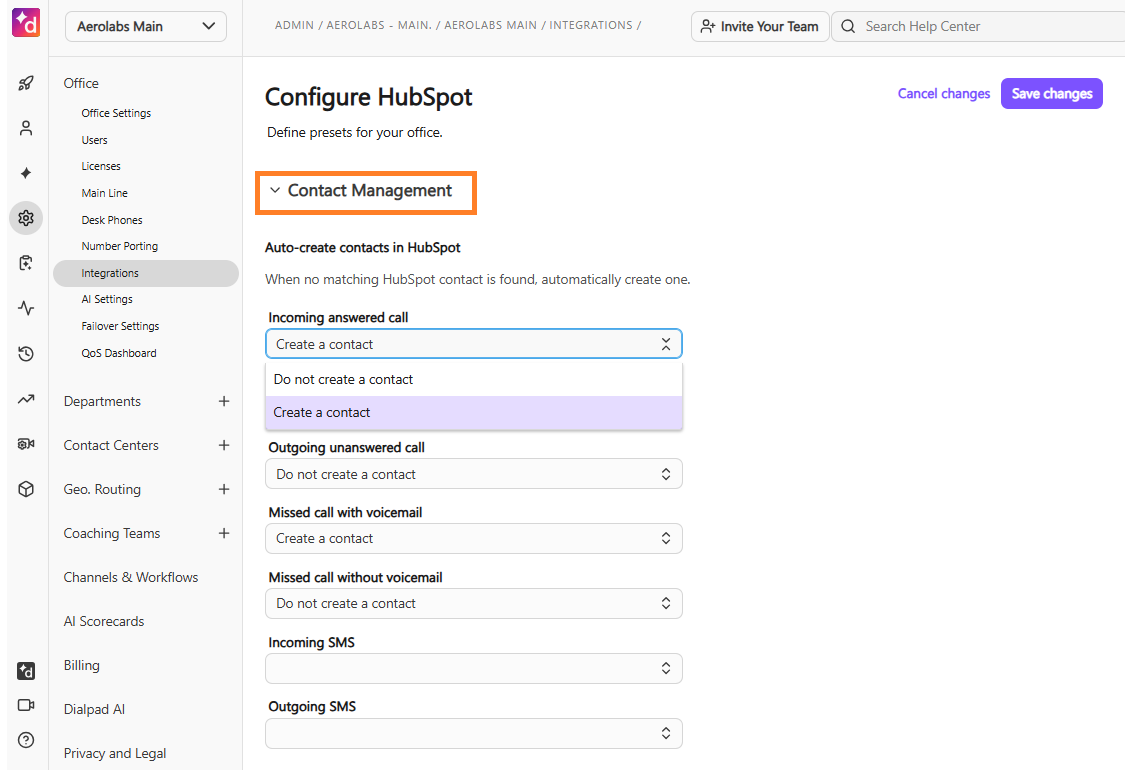Open Billing section

pos(82,665)
